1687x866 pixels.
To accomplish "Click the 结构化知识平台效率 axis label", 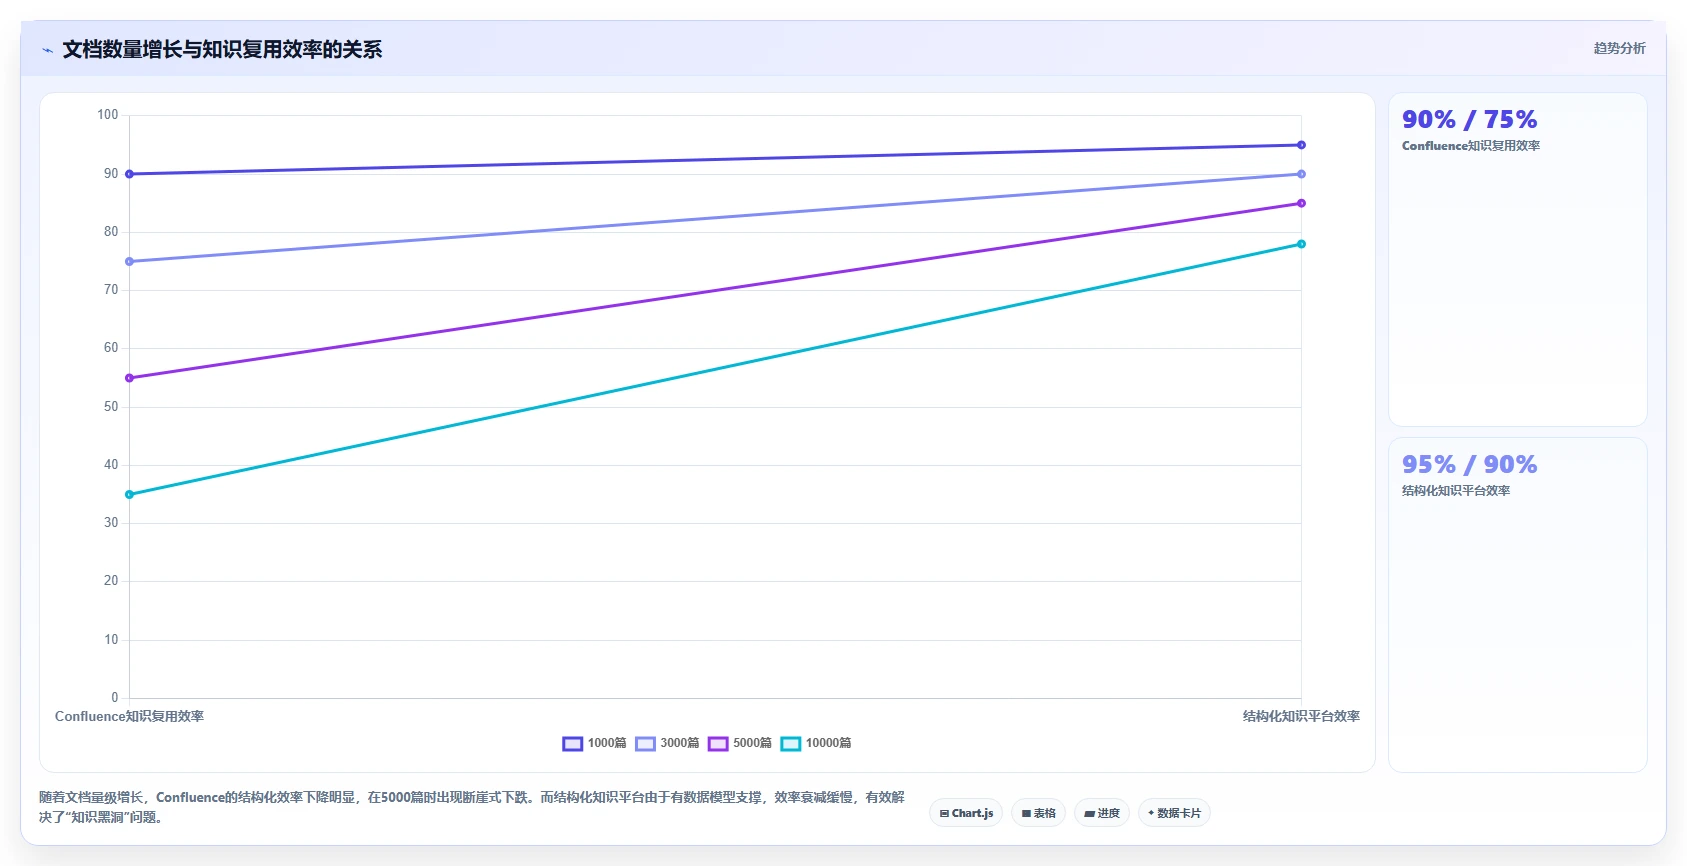I will [1301, 716].
